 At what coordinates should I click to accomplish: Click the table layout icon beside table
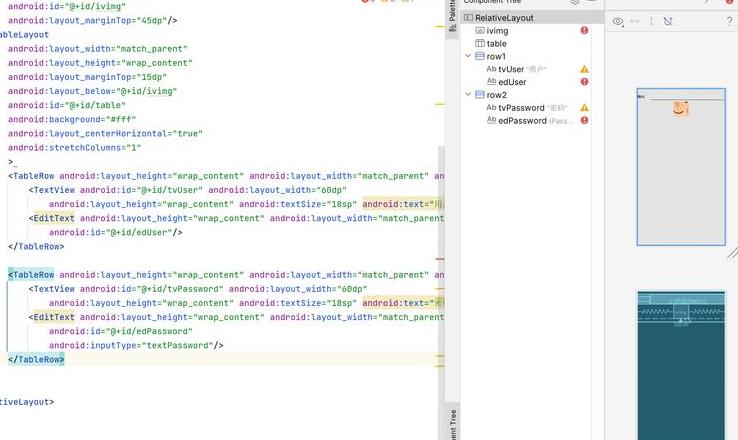pyautogui.click(x=480, y=43)
